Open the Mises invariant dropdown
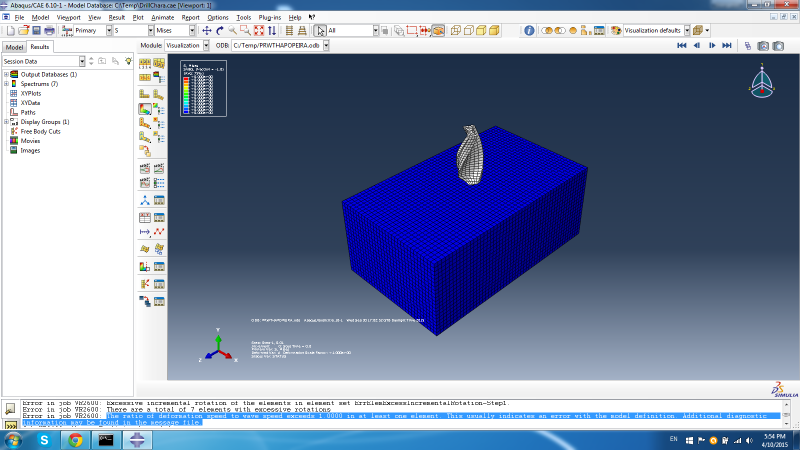The image size is (800, 450). pyautogui.click(x=192, y=31)
